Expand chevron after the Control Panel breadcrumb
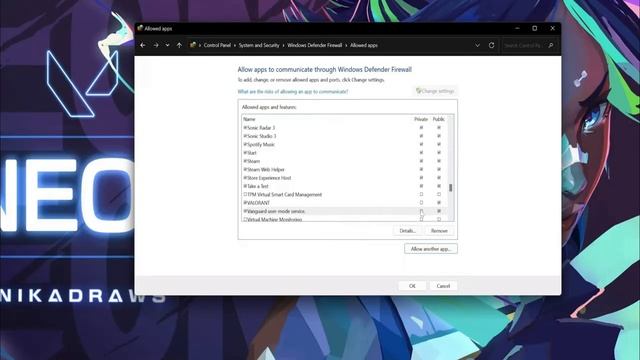 tap(235, 45)
